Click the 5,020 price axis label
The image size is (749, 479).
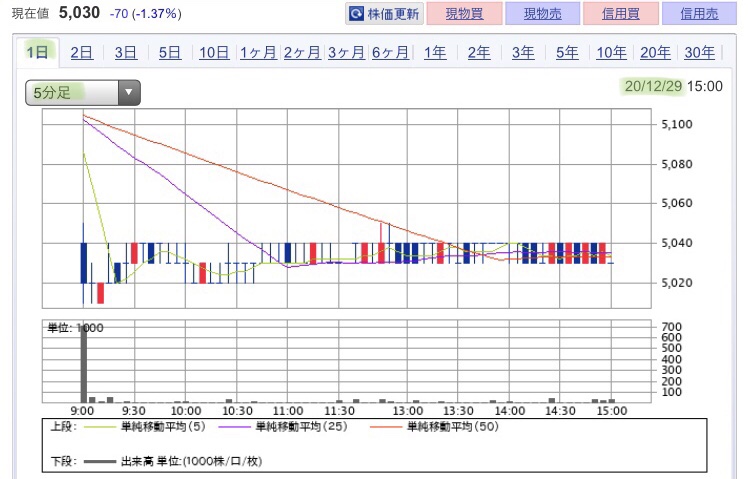pyautogui.click(x=677, y=283)
